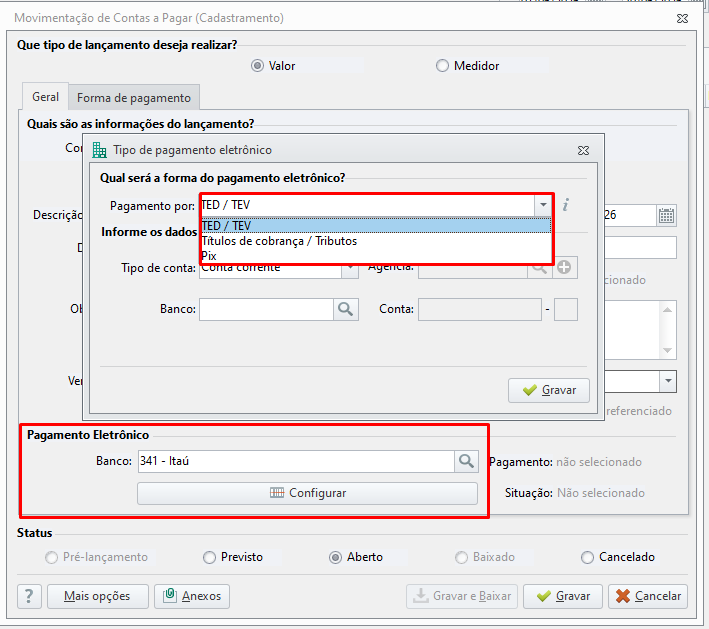This screenshot has width=709, height=629.
Task: Click the plus icon next to Agência
Action: 564,267
